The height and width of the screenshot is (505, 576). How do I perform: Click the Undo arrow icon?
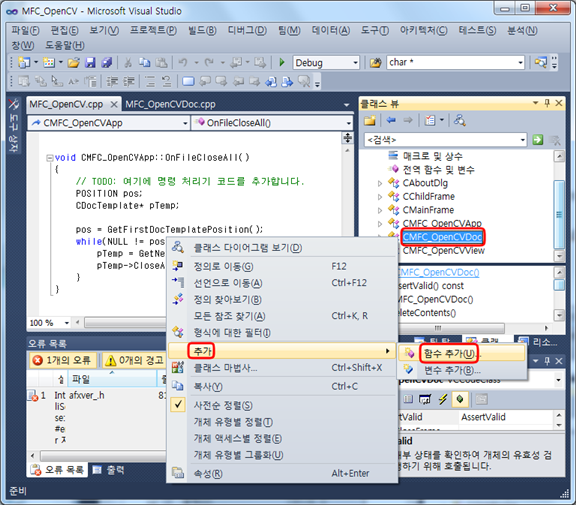click(x=183, y=63)
